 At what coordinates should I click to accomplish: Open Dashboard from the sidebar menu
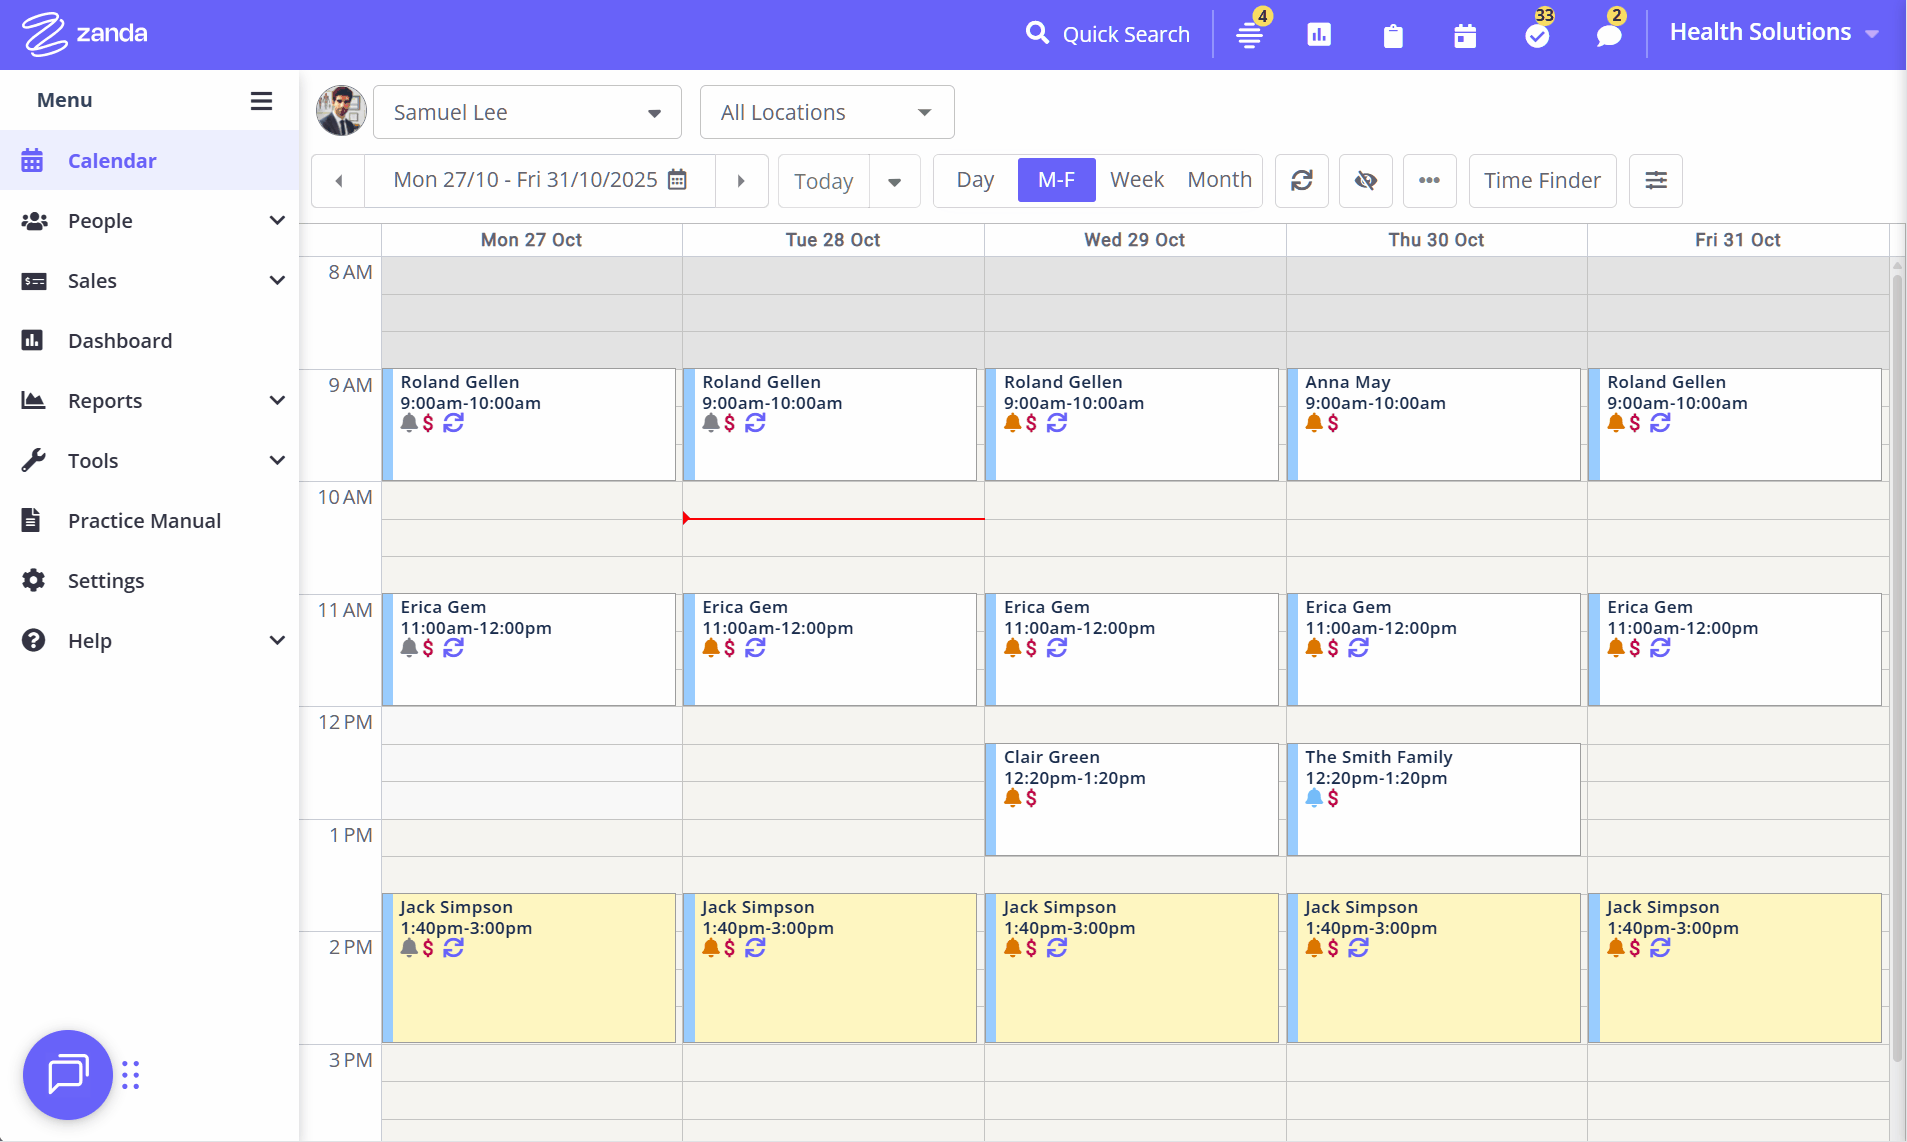120,341
